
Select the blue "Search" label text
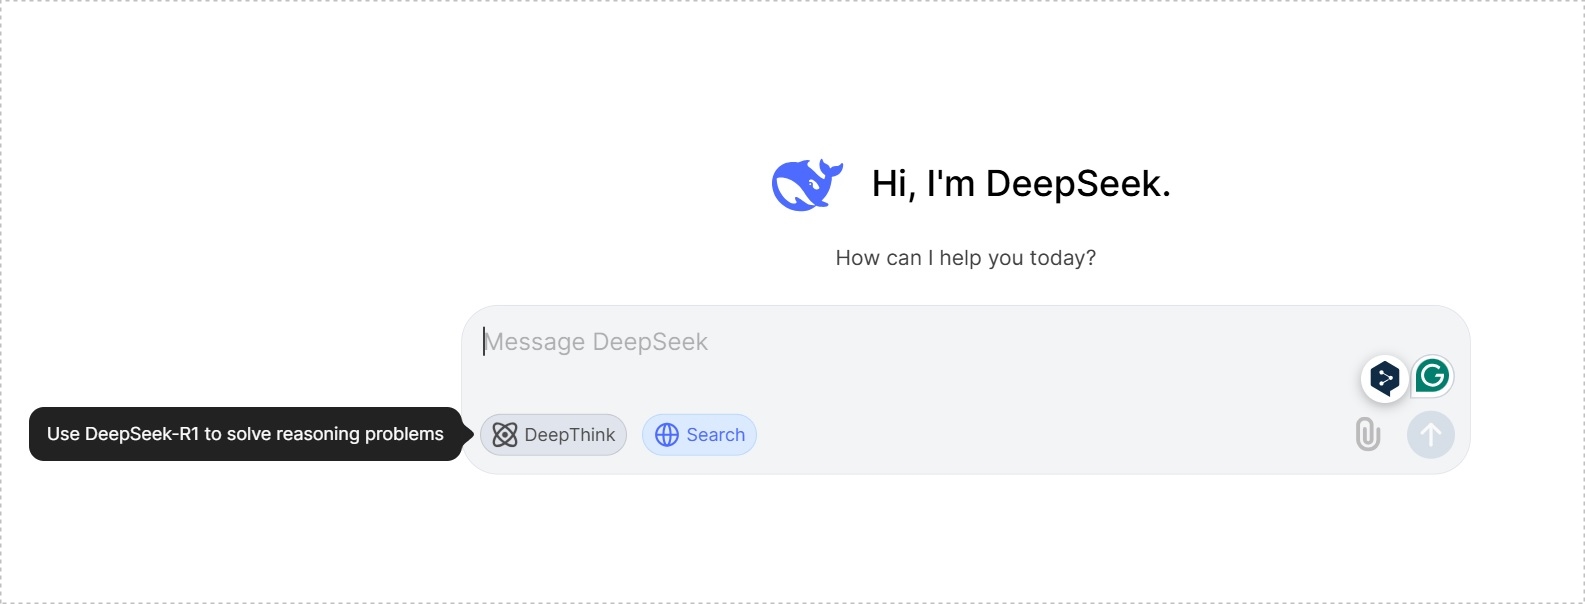(x=716, y=435)
